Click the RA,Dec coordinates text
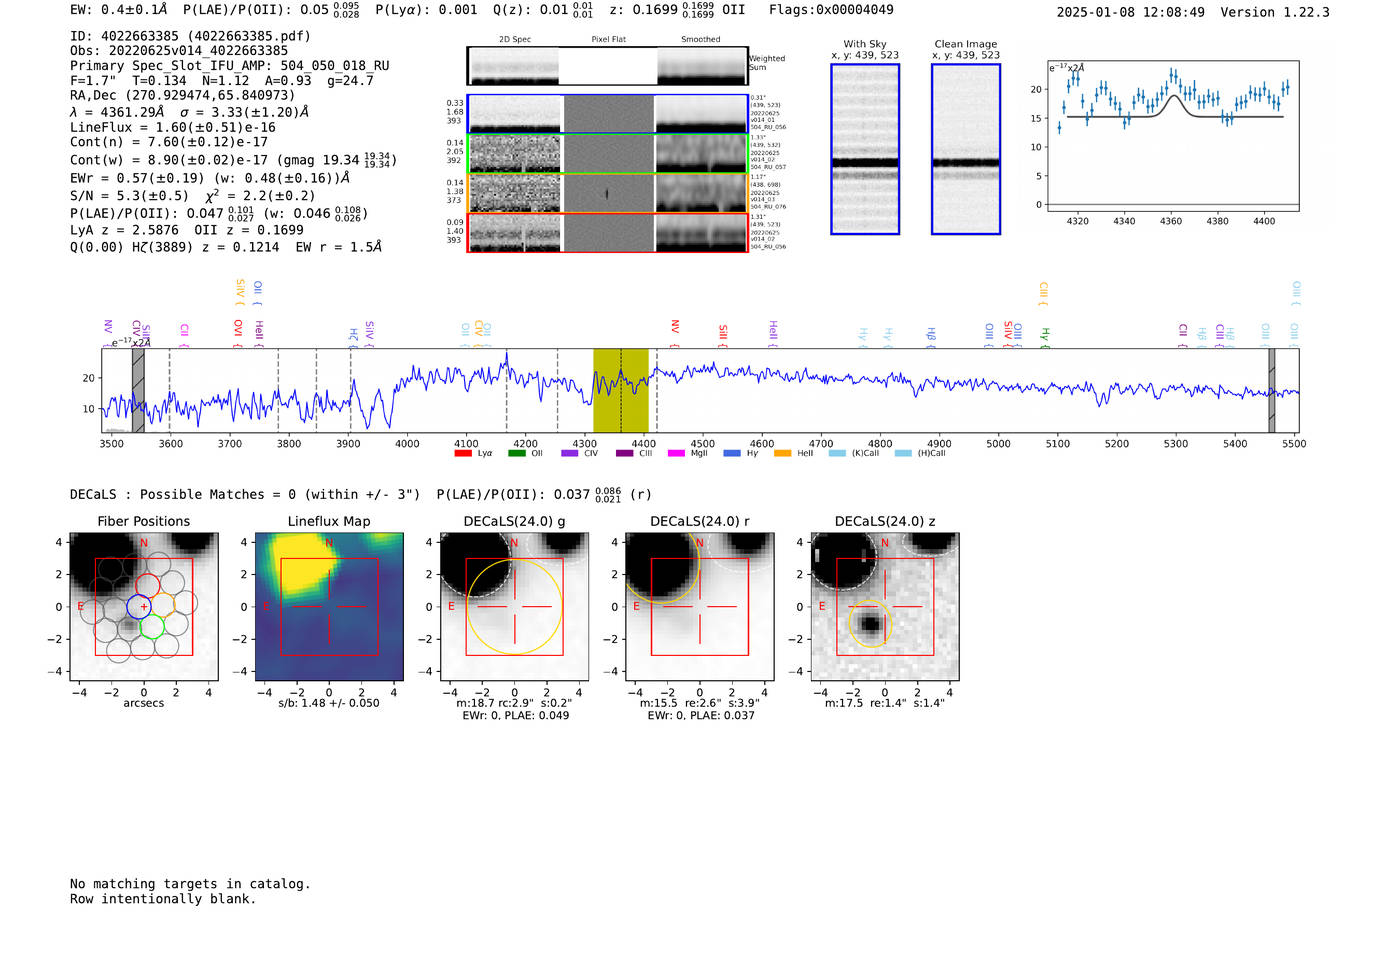Viewport: 1400px width, 953px height. (x=183, y=96)
